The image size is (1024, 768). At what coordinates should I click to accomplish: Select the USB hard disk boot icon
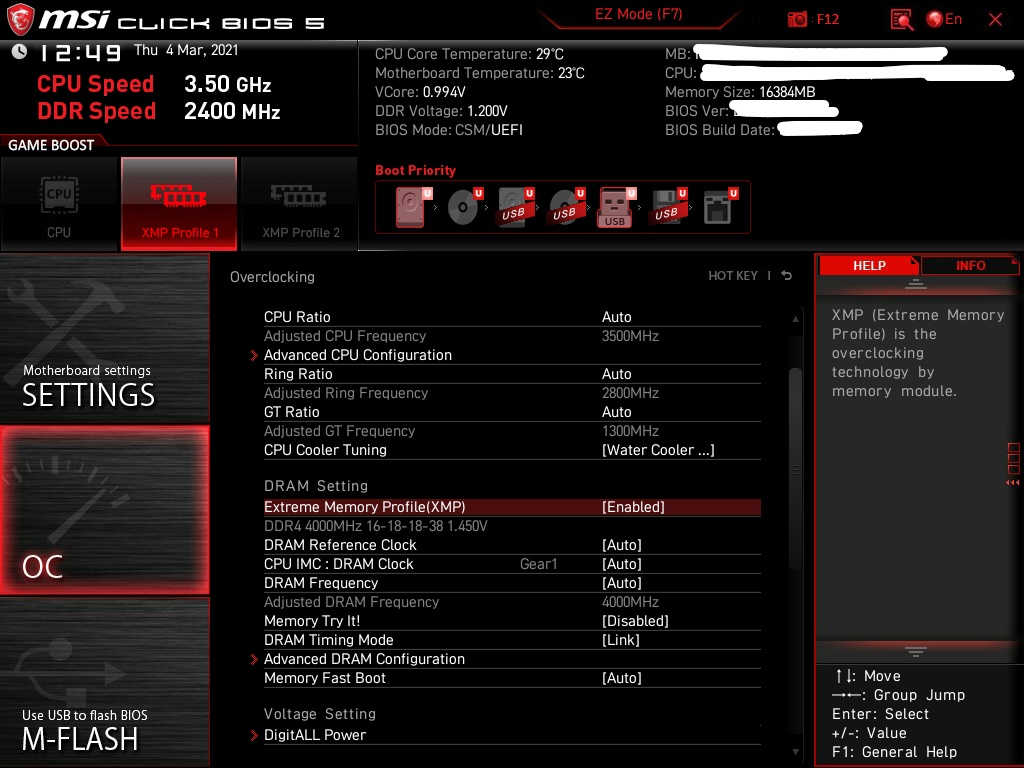point(516,207)
